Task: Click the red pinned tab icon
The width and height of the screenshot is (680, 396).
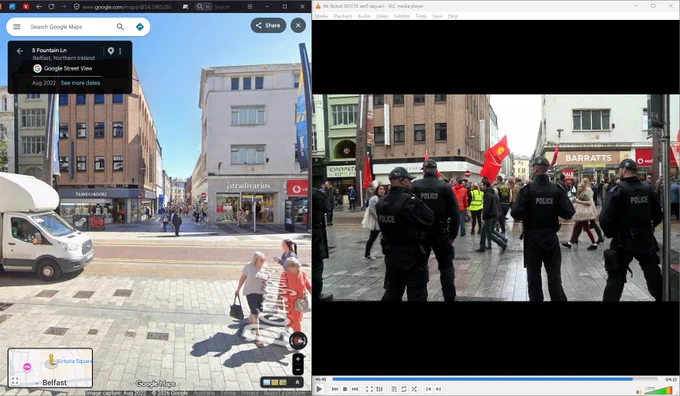Action: 26,7
